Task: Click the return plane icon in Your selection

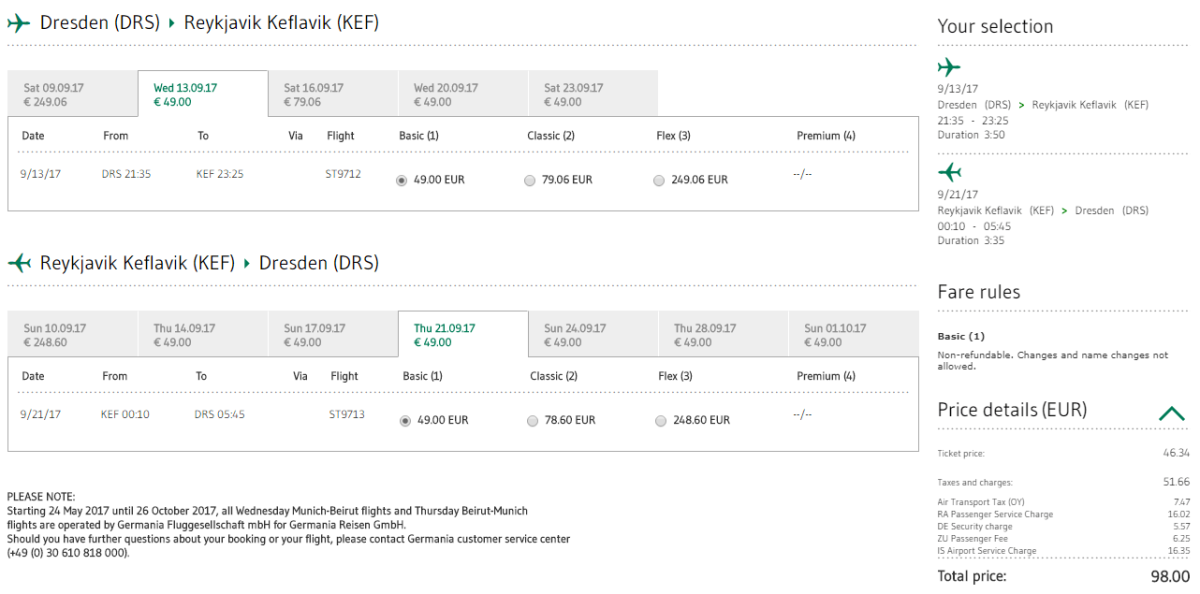Action: coord(948,171)
